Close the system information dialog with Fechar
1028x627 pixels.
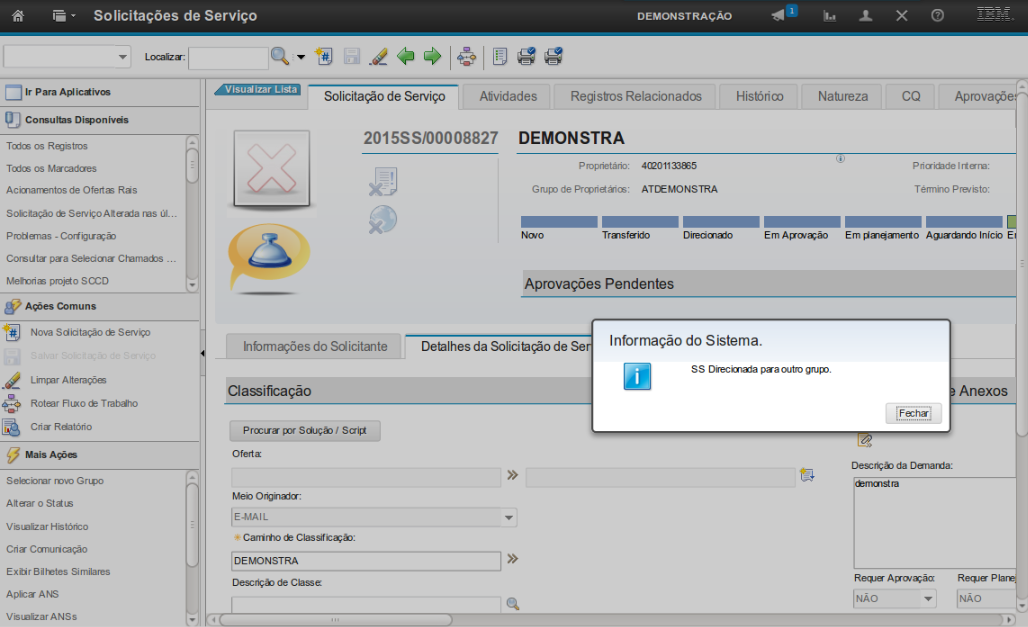[913, 413]
